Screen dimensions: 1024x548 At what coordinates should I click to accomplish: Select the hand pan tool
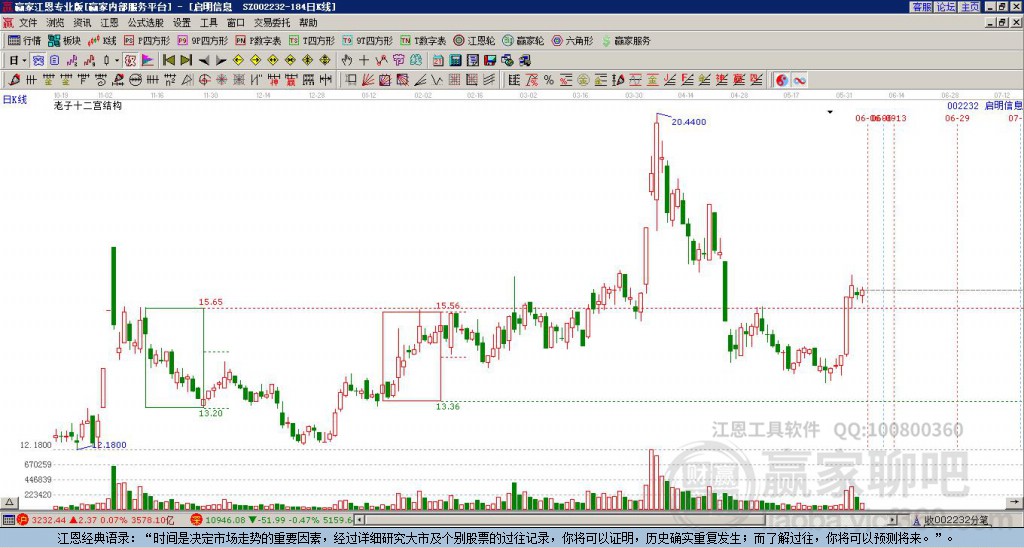point(346,60)
